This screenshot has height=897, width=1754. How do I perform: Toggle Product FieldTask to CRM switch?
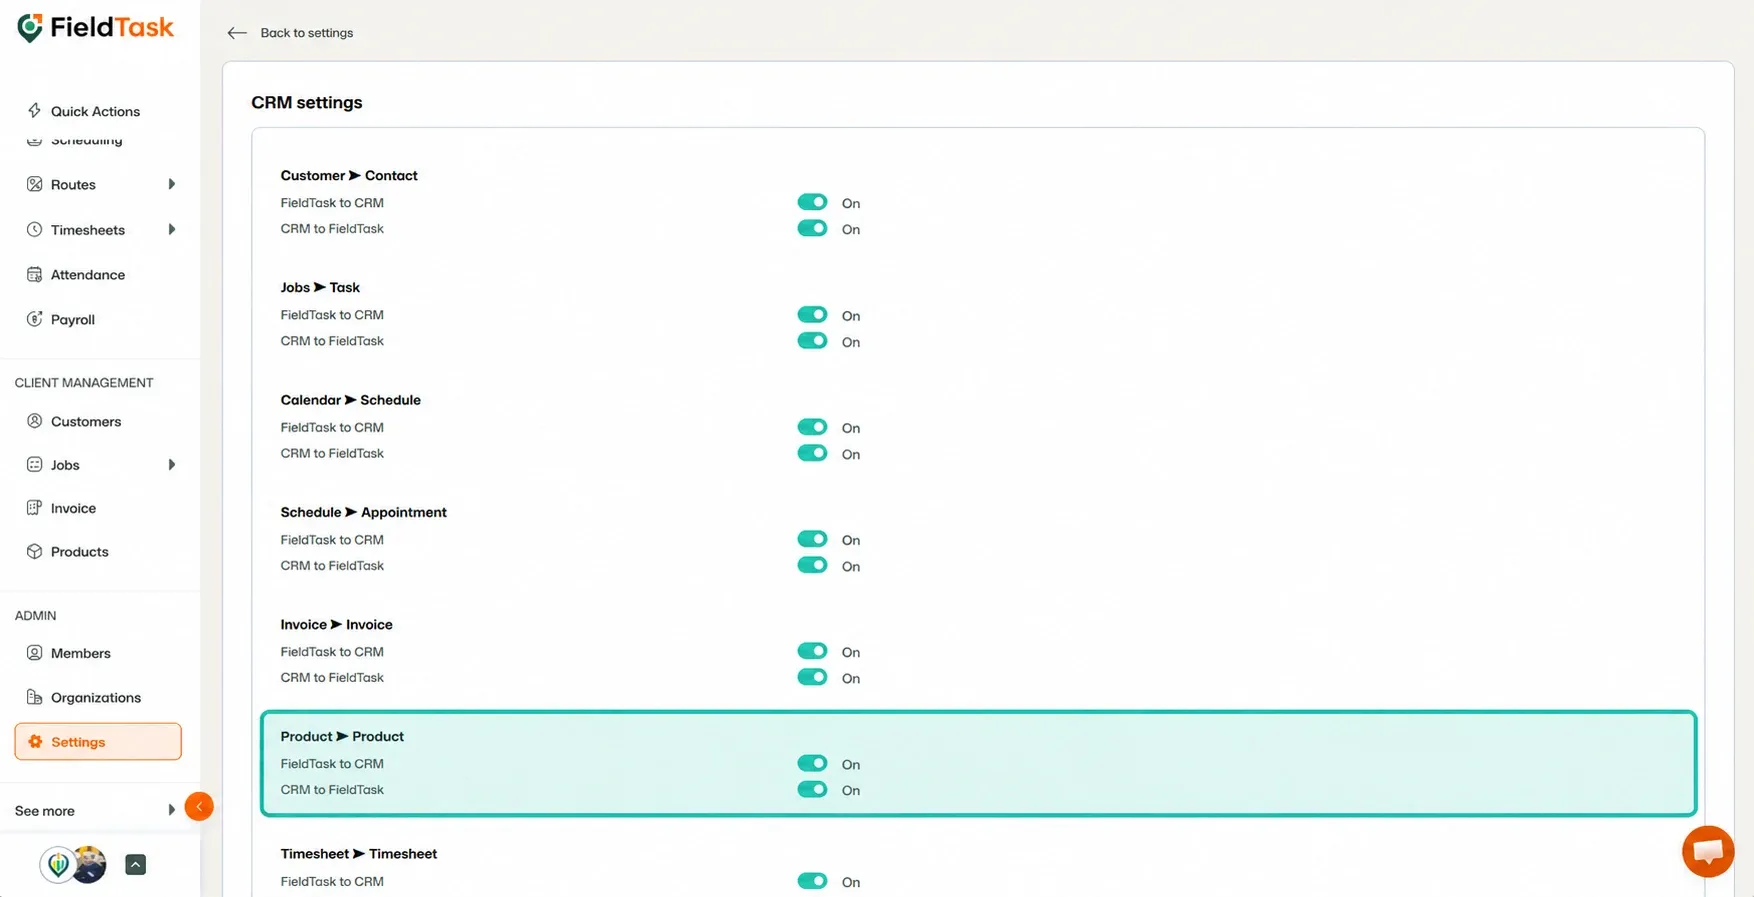pos(812,763)
